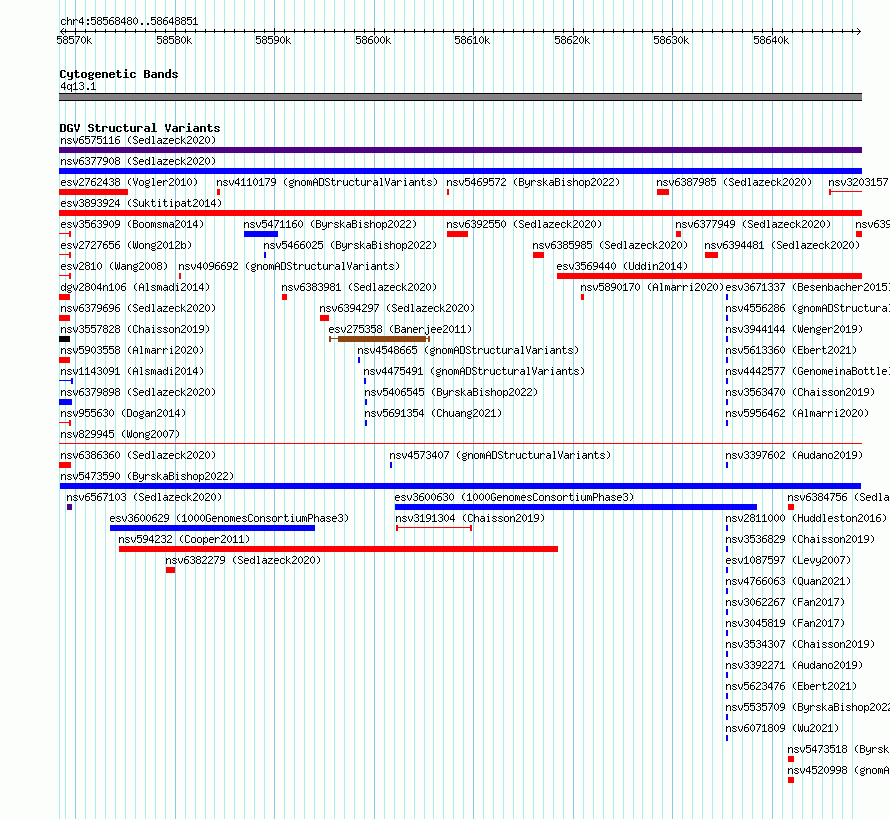Click nsv6383981 (Sedlazeck2020) label

359,287
